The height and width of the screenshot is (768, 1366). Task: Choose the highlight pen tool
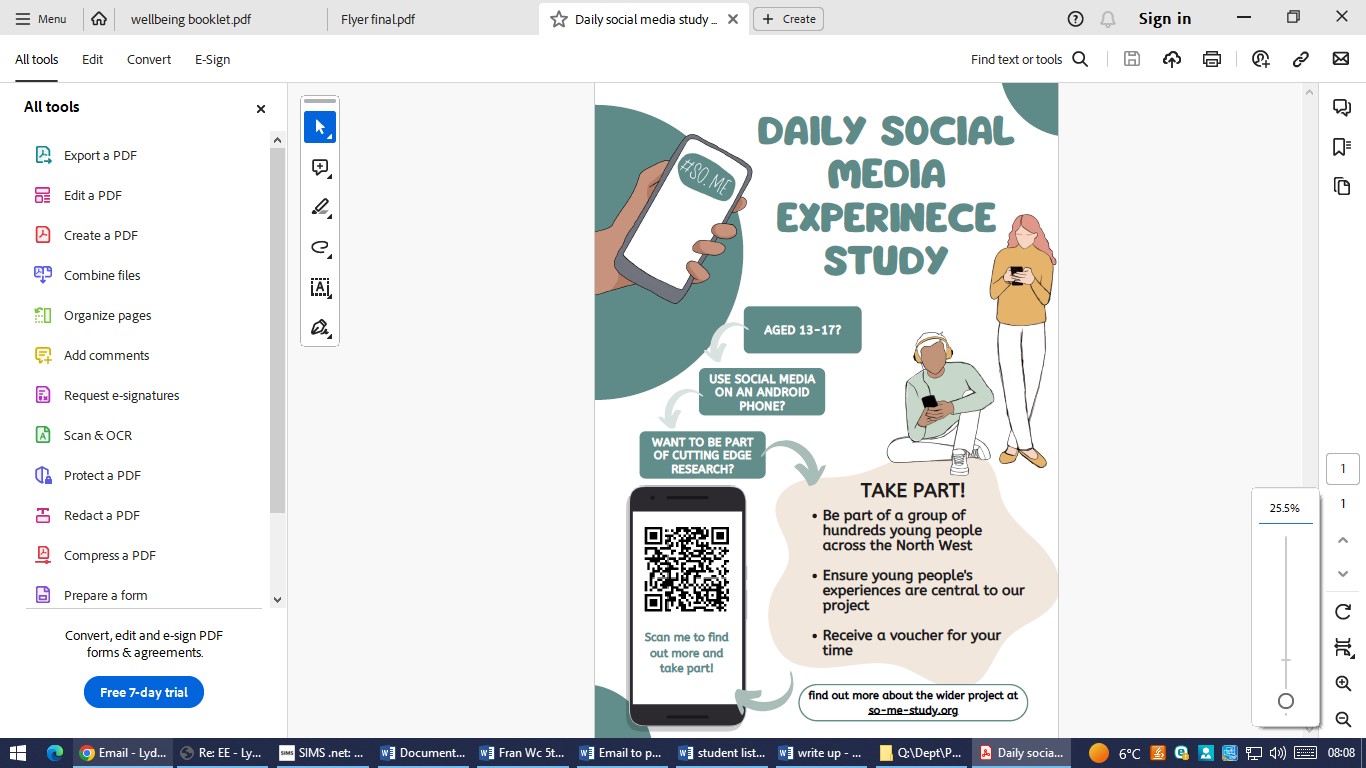pyautogui.click(x=320, y=207)
